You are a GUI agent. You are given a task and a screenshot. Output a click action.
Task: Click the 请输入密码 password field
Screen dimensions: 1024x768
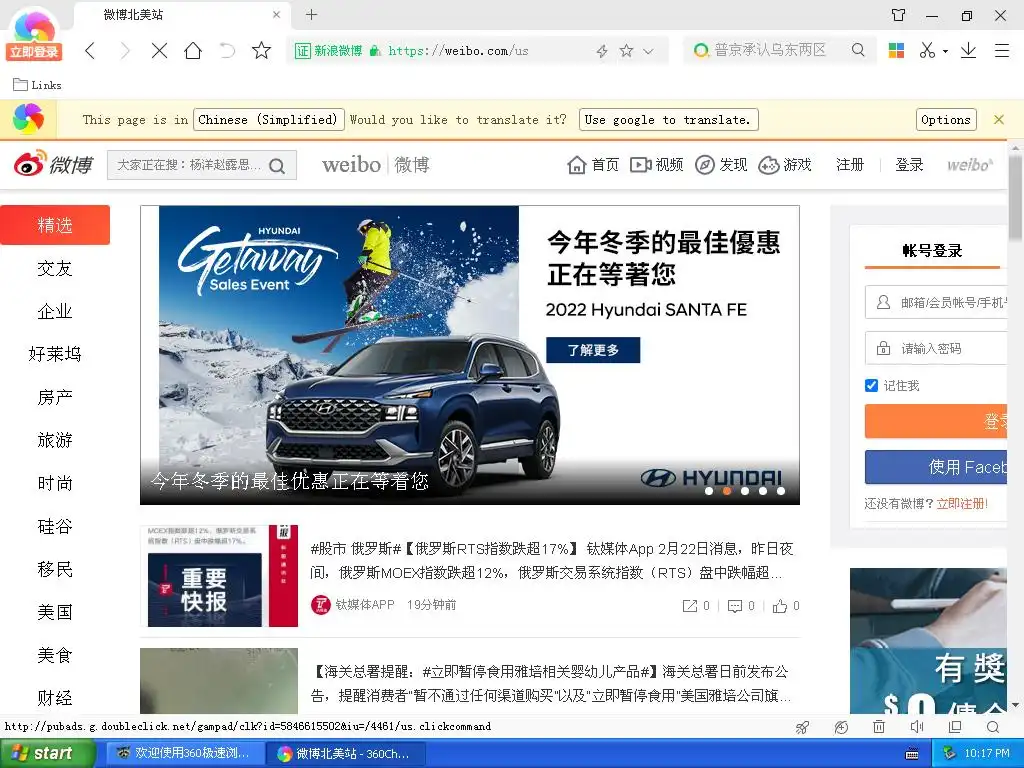[x=936, y=348]
